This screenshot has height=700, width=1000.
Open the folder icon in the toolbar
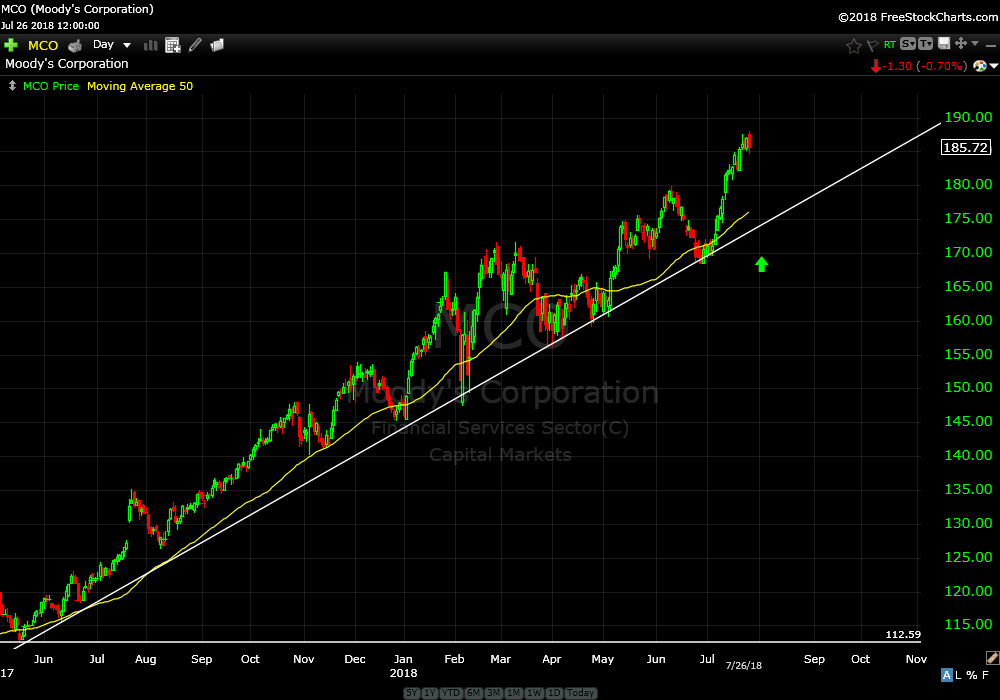217,45
